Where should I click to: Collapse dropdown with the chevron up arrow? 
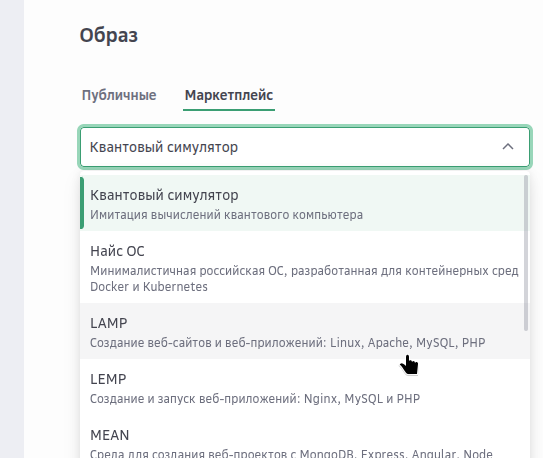(x=508, y=147)
